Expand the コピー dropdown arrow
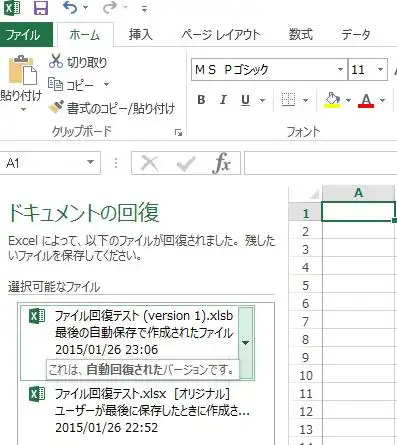Image resolution: width=397 pixels, height=445 pixels. [x=106, y=84]
